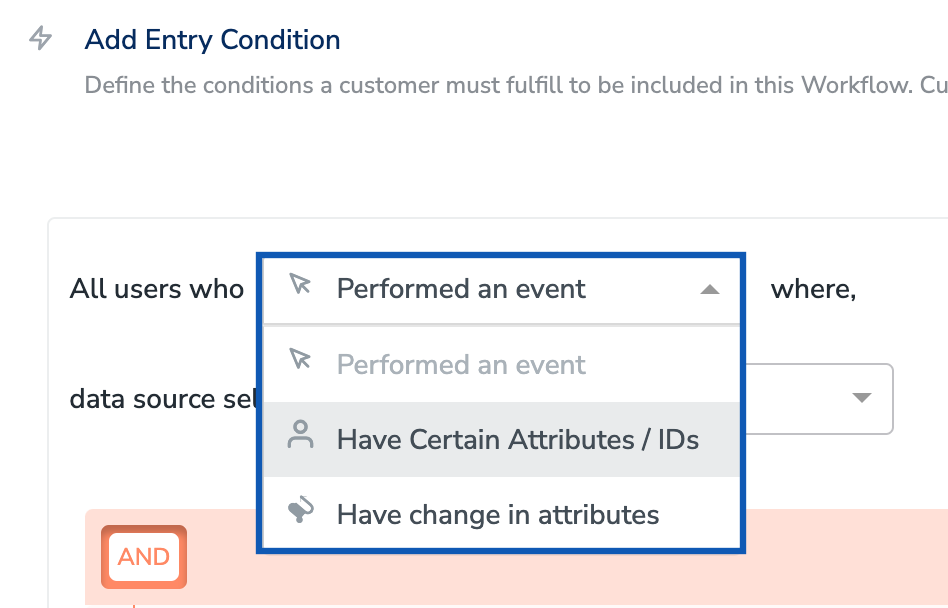Choose the greyed 'Performed an event' list option

[461, 365]
